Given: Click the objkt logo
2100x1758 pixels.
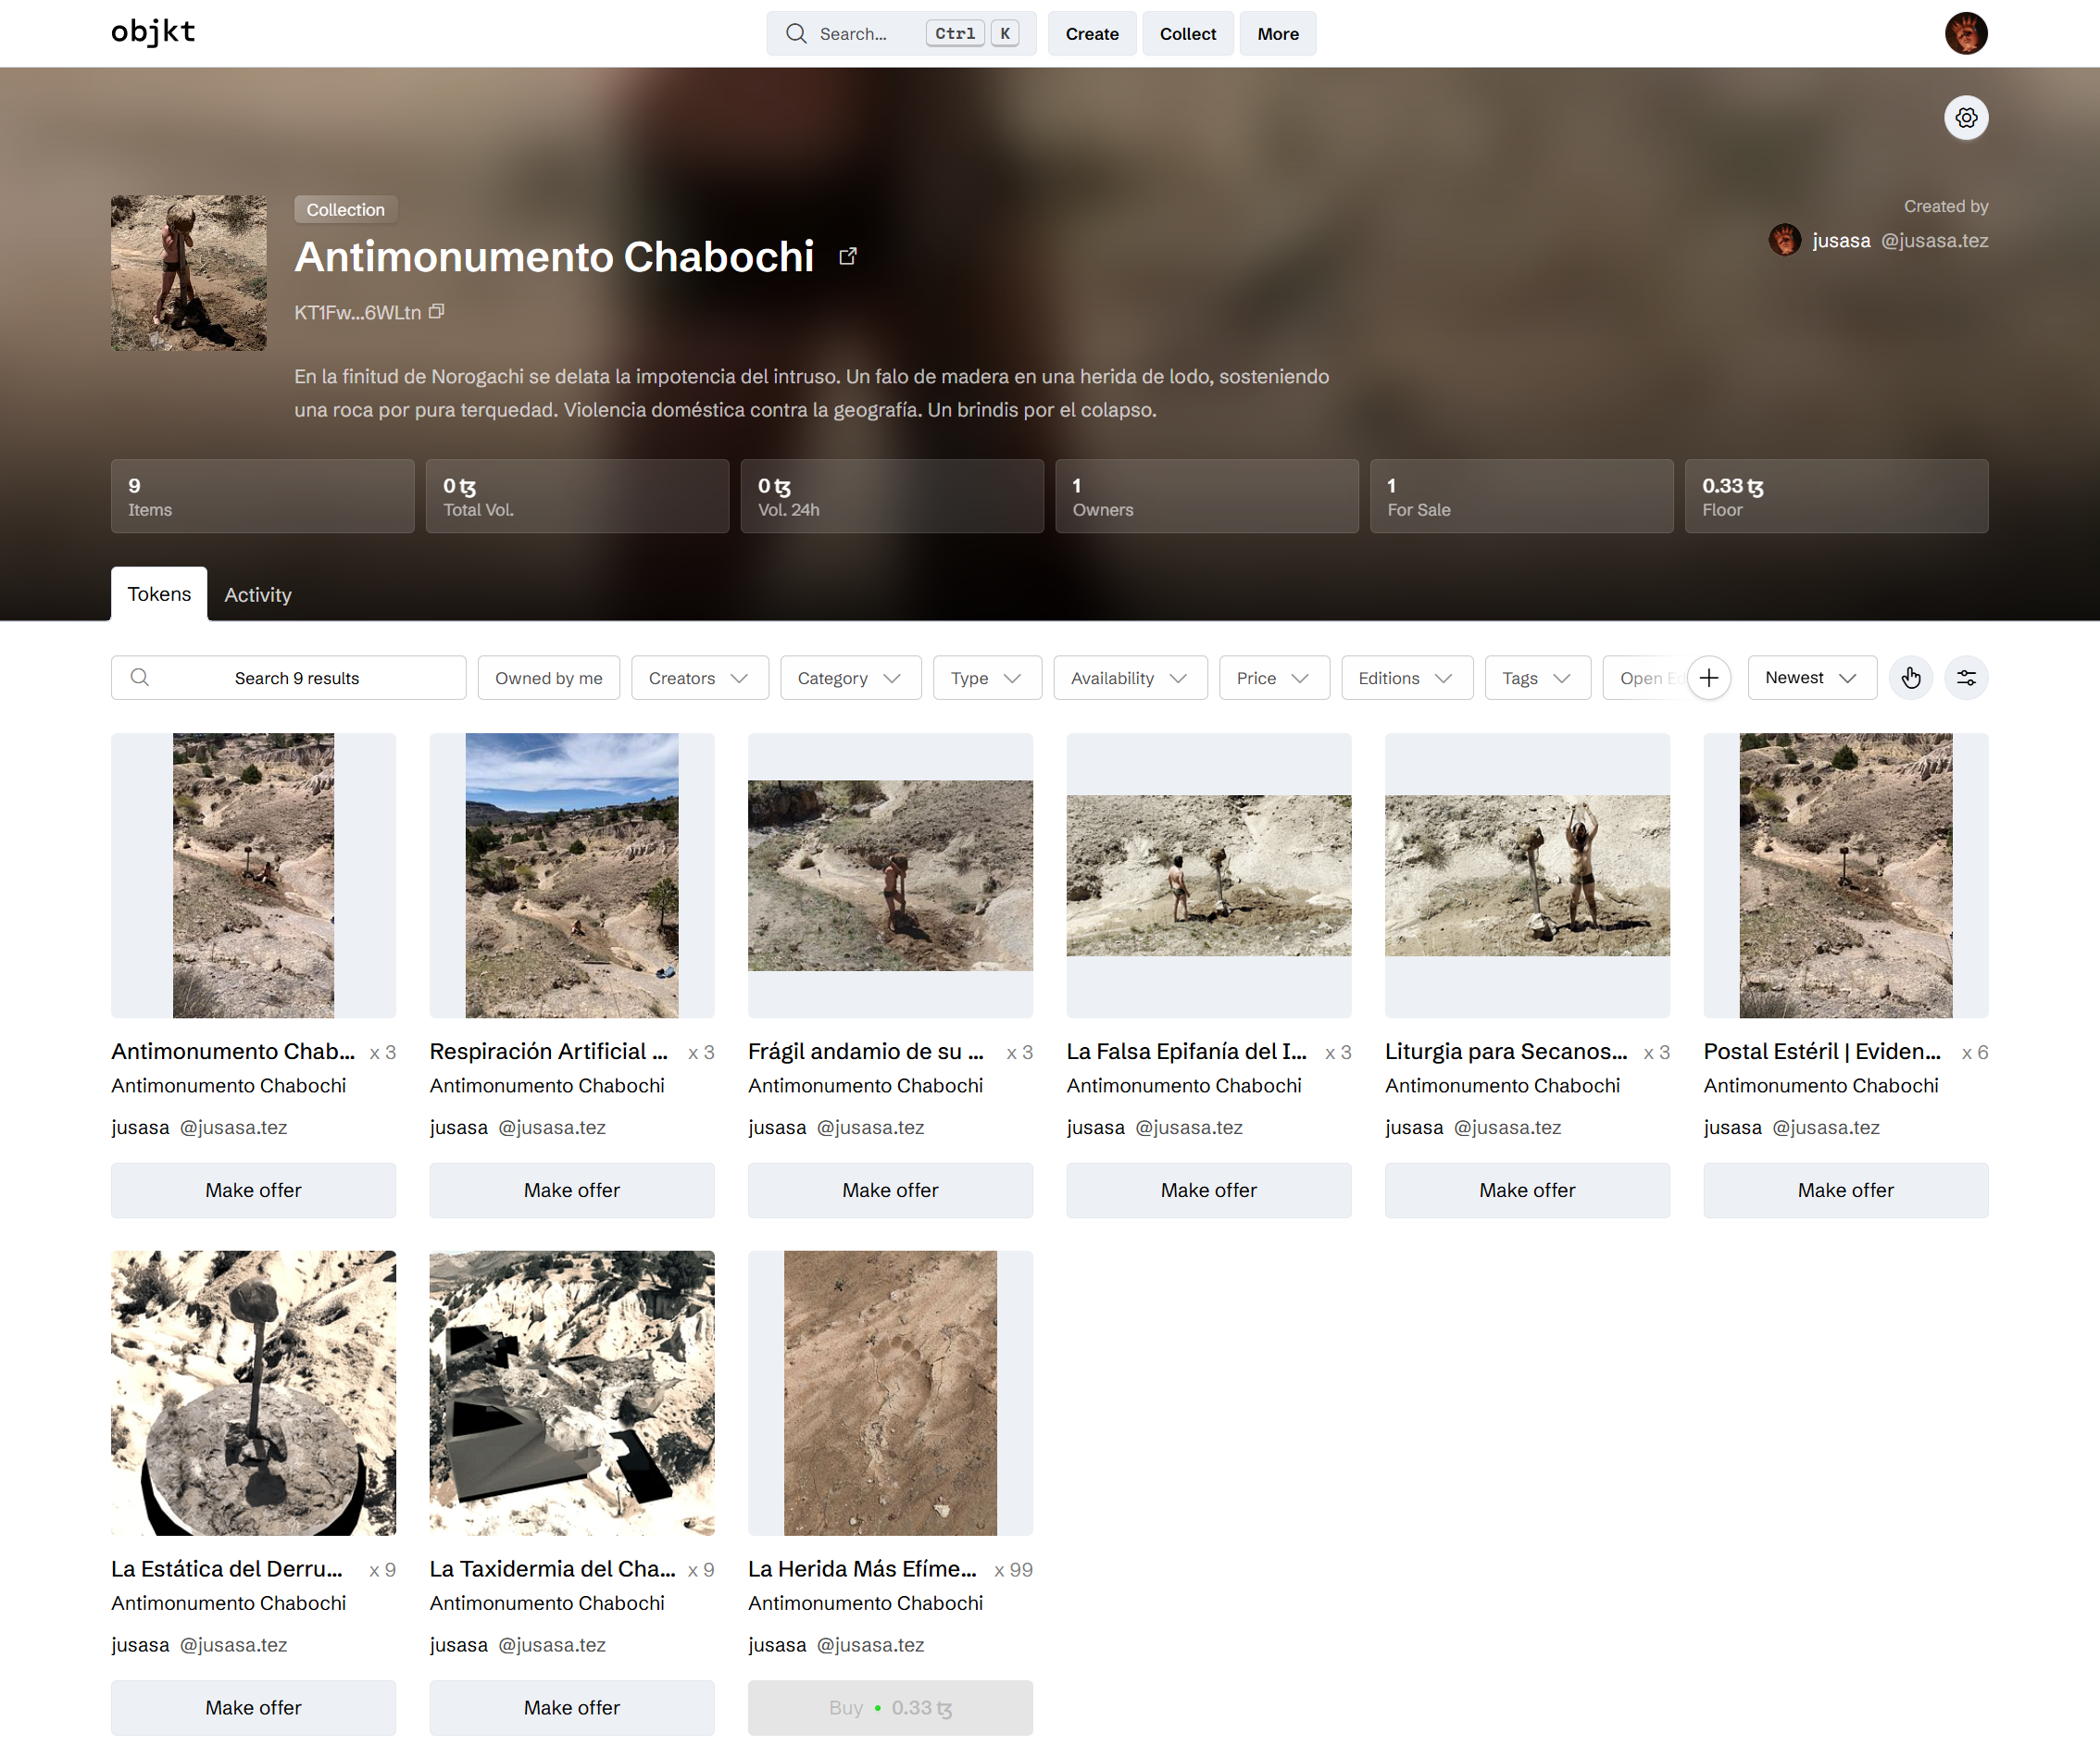Looking at the screenshot, I should click(153, 33).
